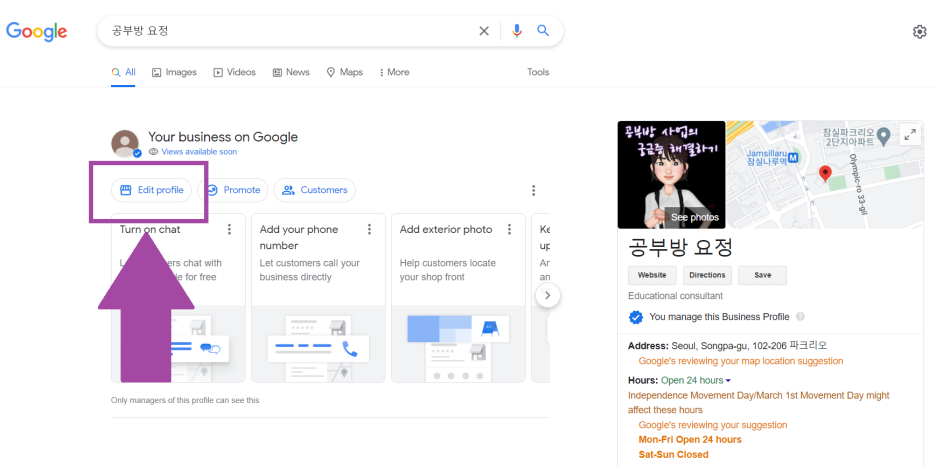
Task: Click Google's reviewing your map location suggestion
Action: pos(741,361)
